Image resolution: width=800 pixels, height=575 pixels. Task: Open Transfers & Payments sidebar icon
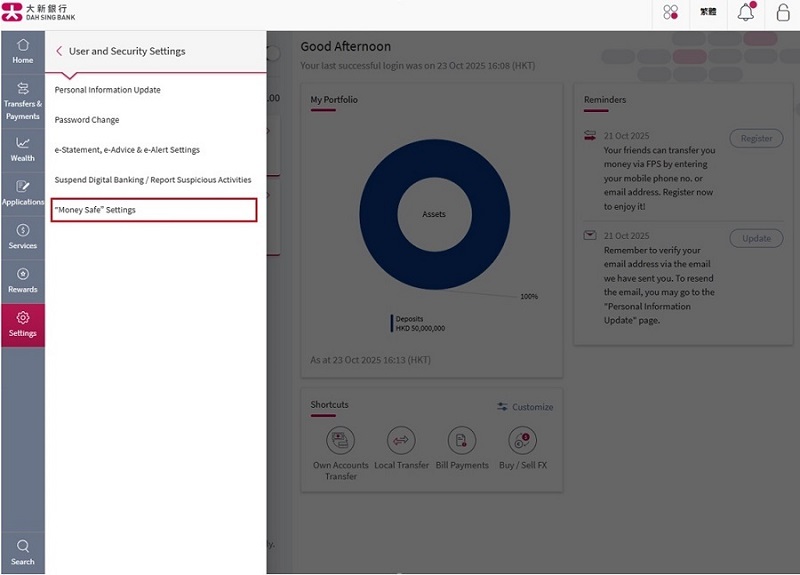pos(22,101)
